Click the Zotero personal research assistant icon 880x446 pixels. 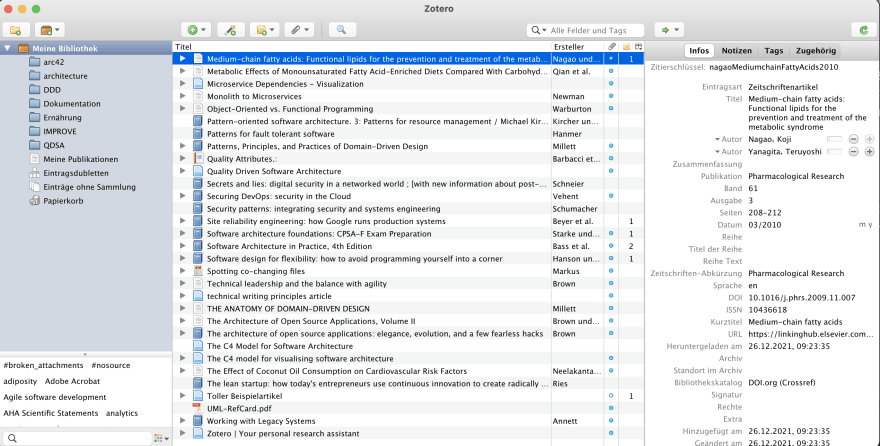pyautogui.click(x=198, y=433)
